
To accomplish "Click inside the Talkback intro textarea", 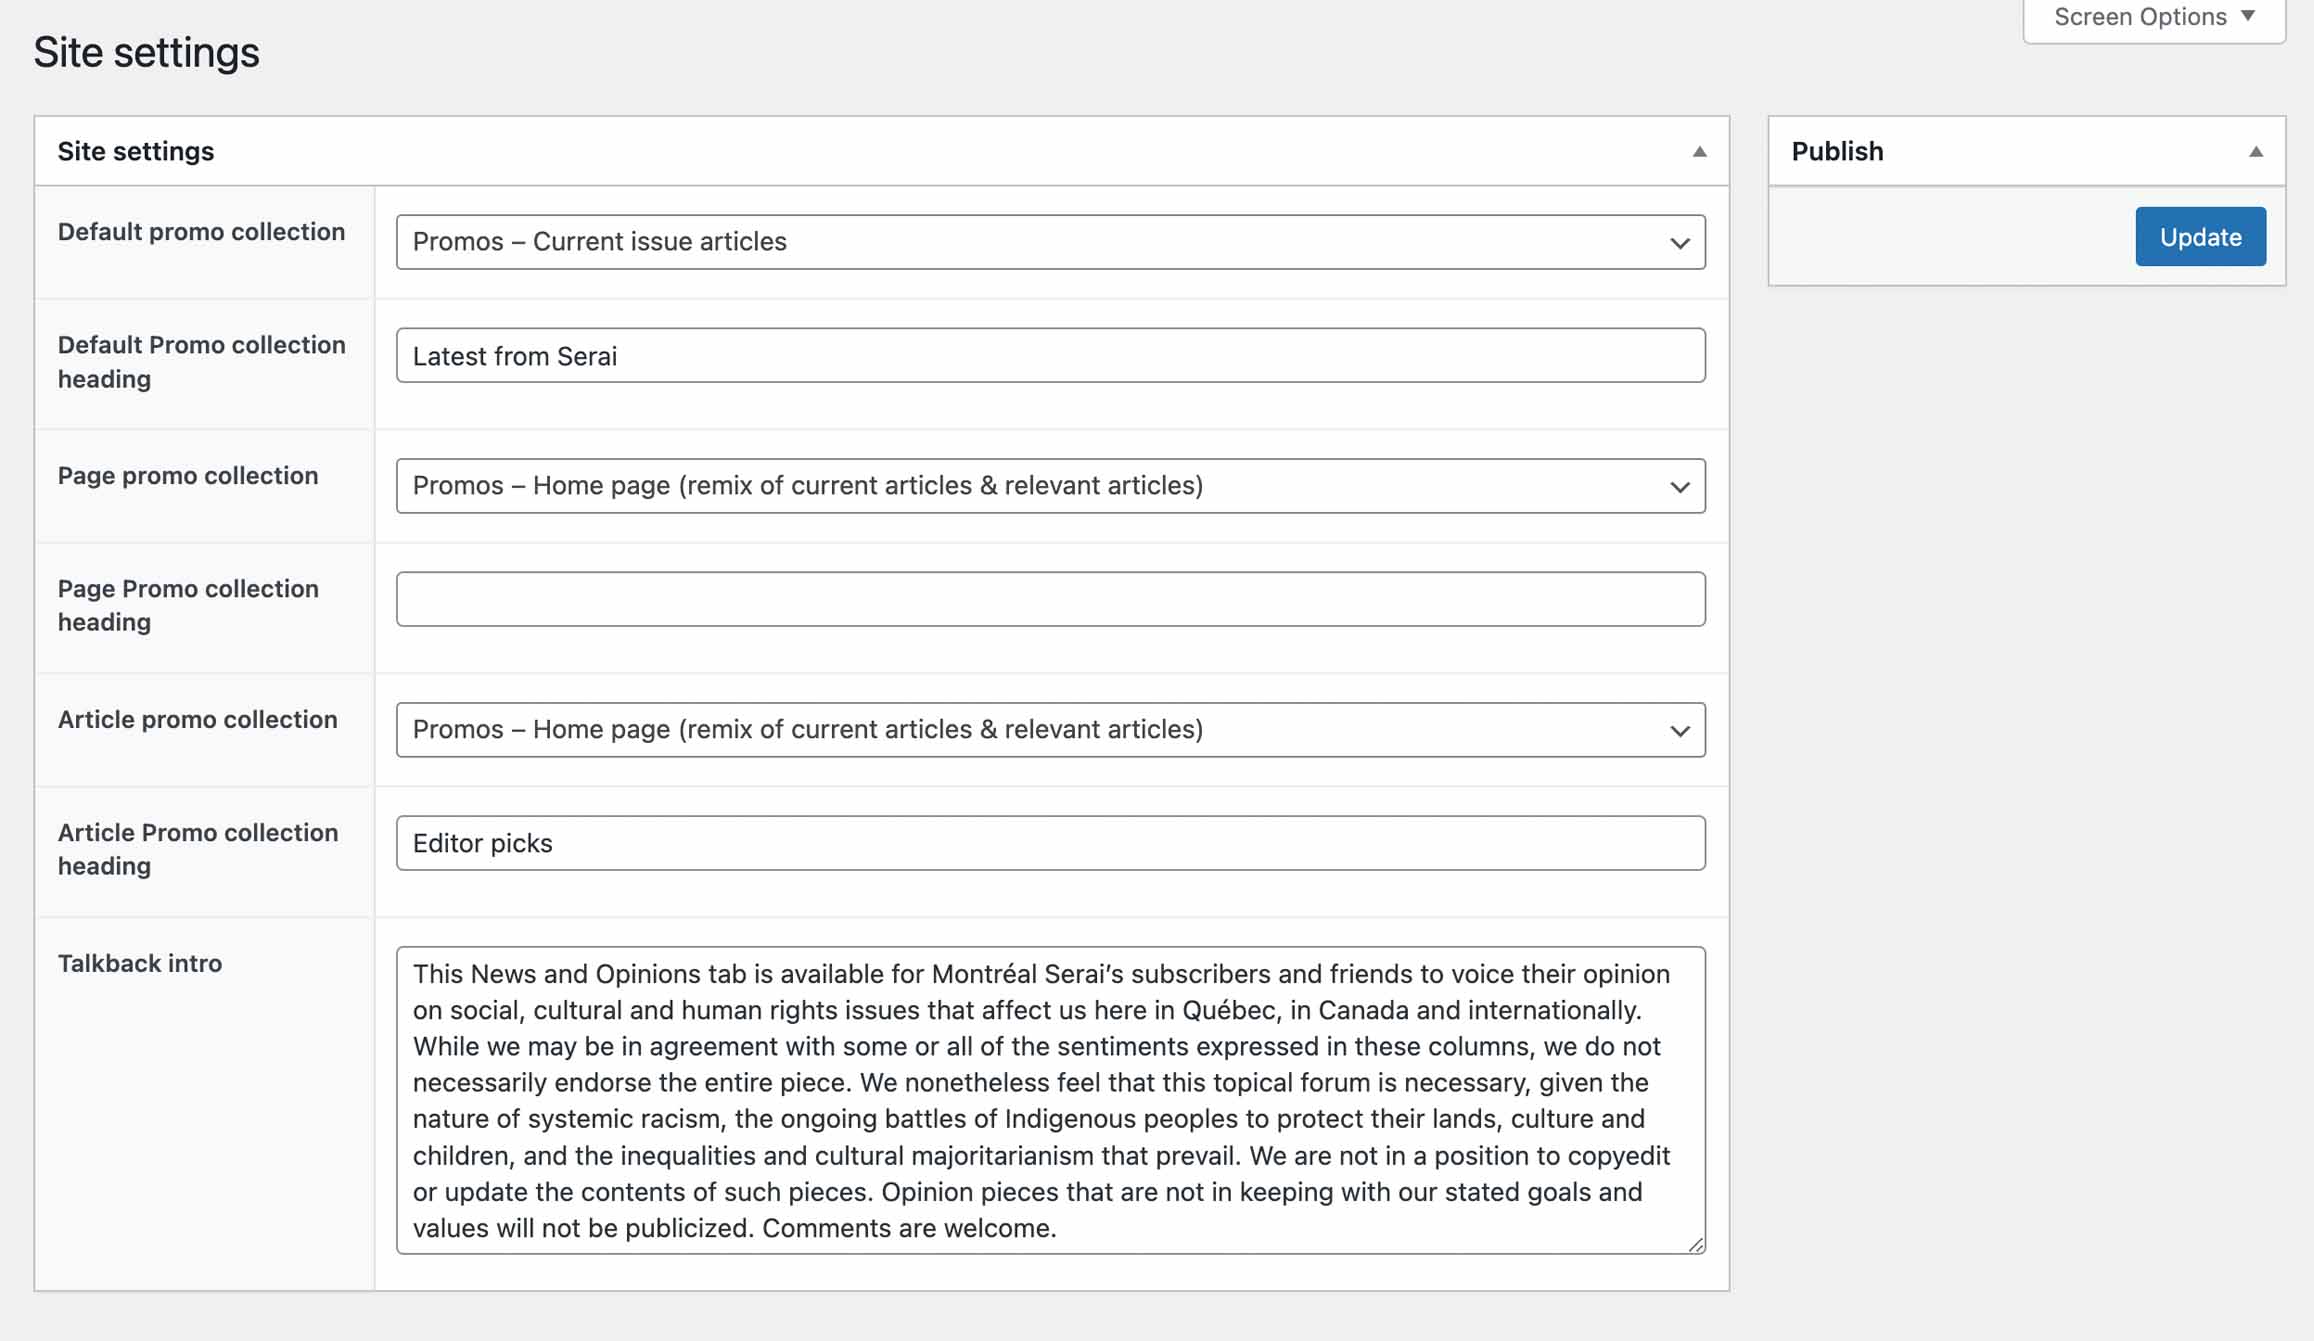I will pyautogui.click(x=1050, y=1100).
